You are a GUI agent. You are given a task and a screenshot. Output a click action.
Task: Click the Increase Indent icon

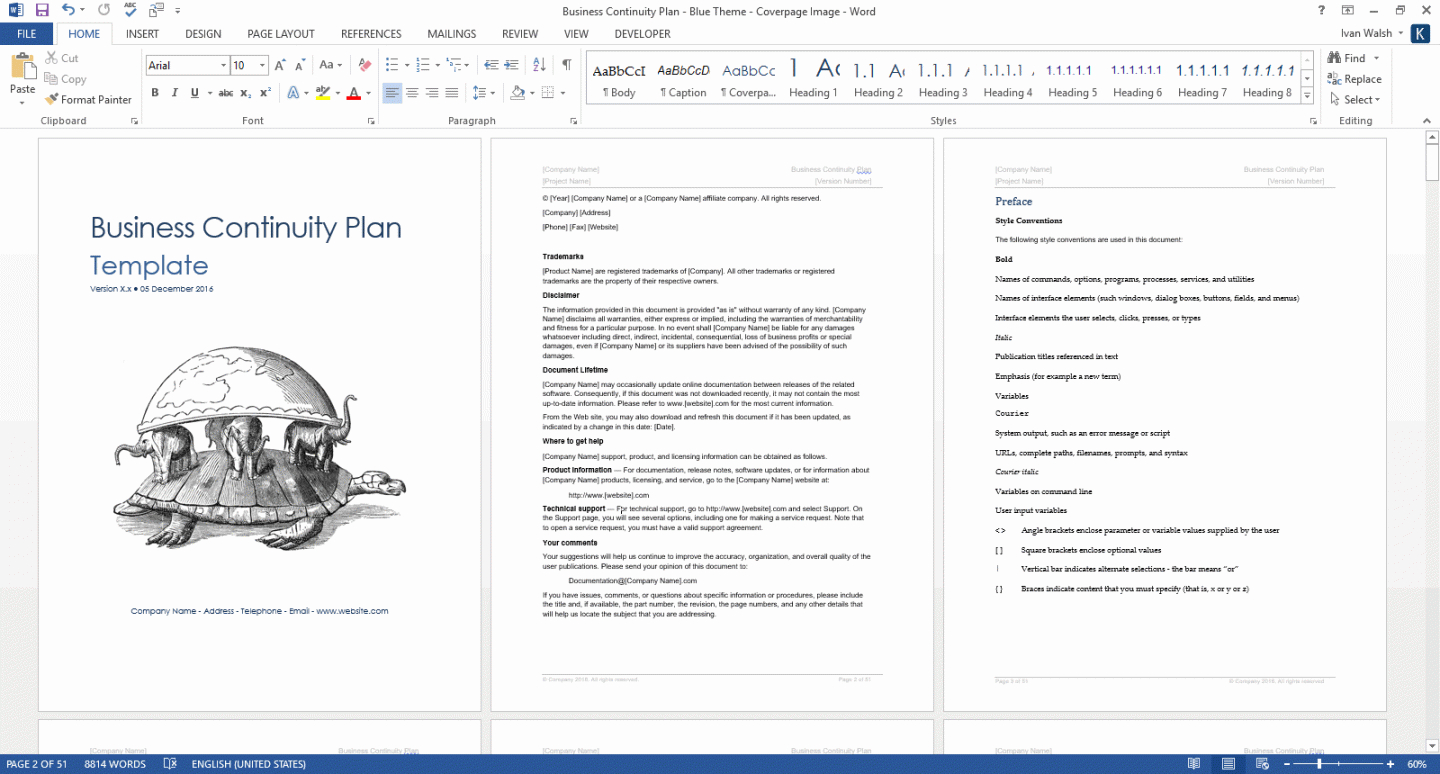tap(511, 65)
